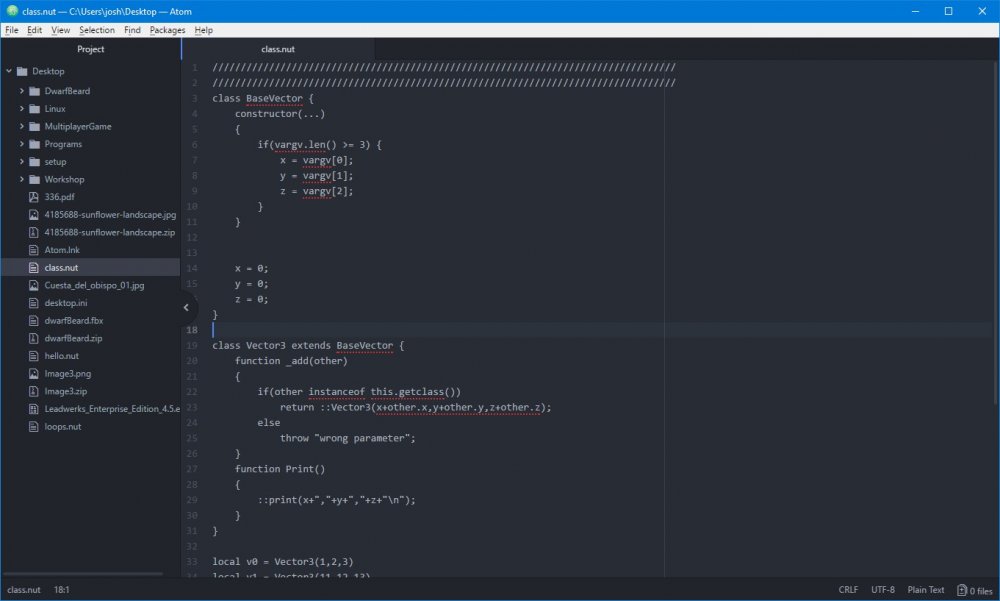Click the git files icon in status bar

[x=962, y=590]
